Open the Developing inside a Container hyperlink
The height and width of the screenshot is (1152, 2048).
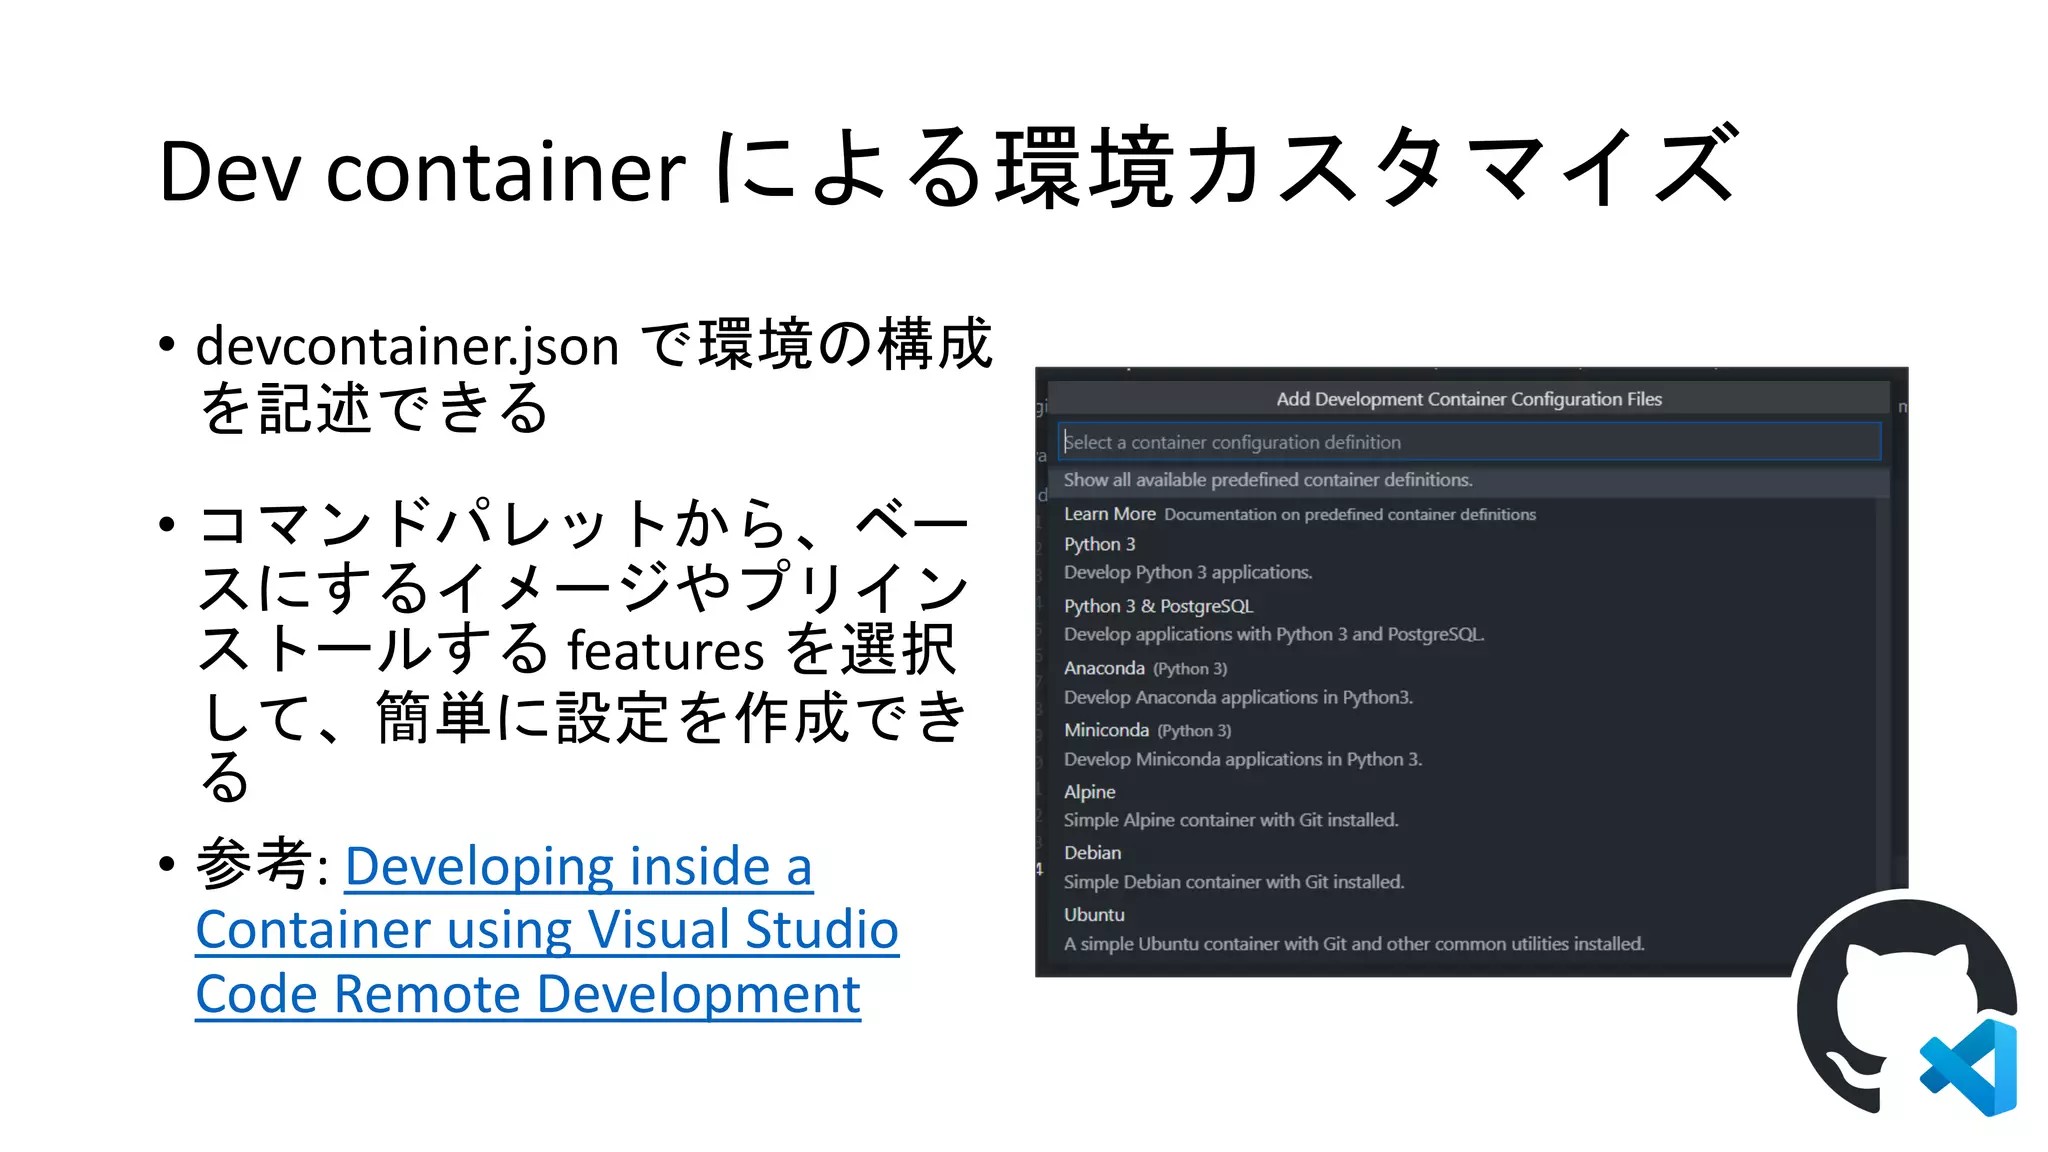click(x=547, y=929)
